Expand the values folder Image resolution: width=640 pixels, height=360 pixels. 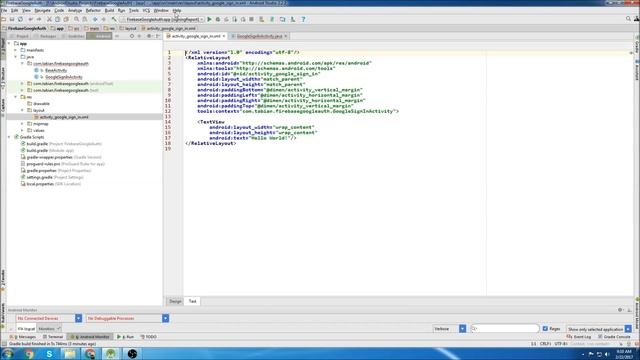point(22,131)
